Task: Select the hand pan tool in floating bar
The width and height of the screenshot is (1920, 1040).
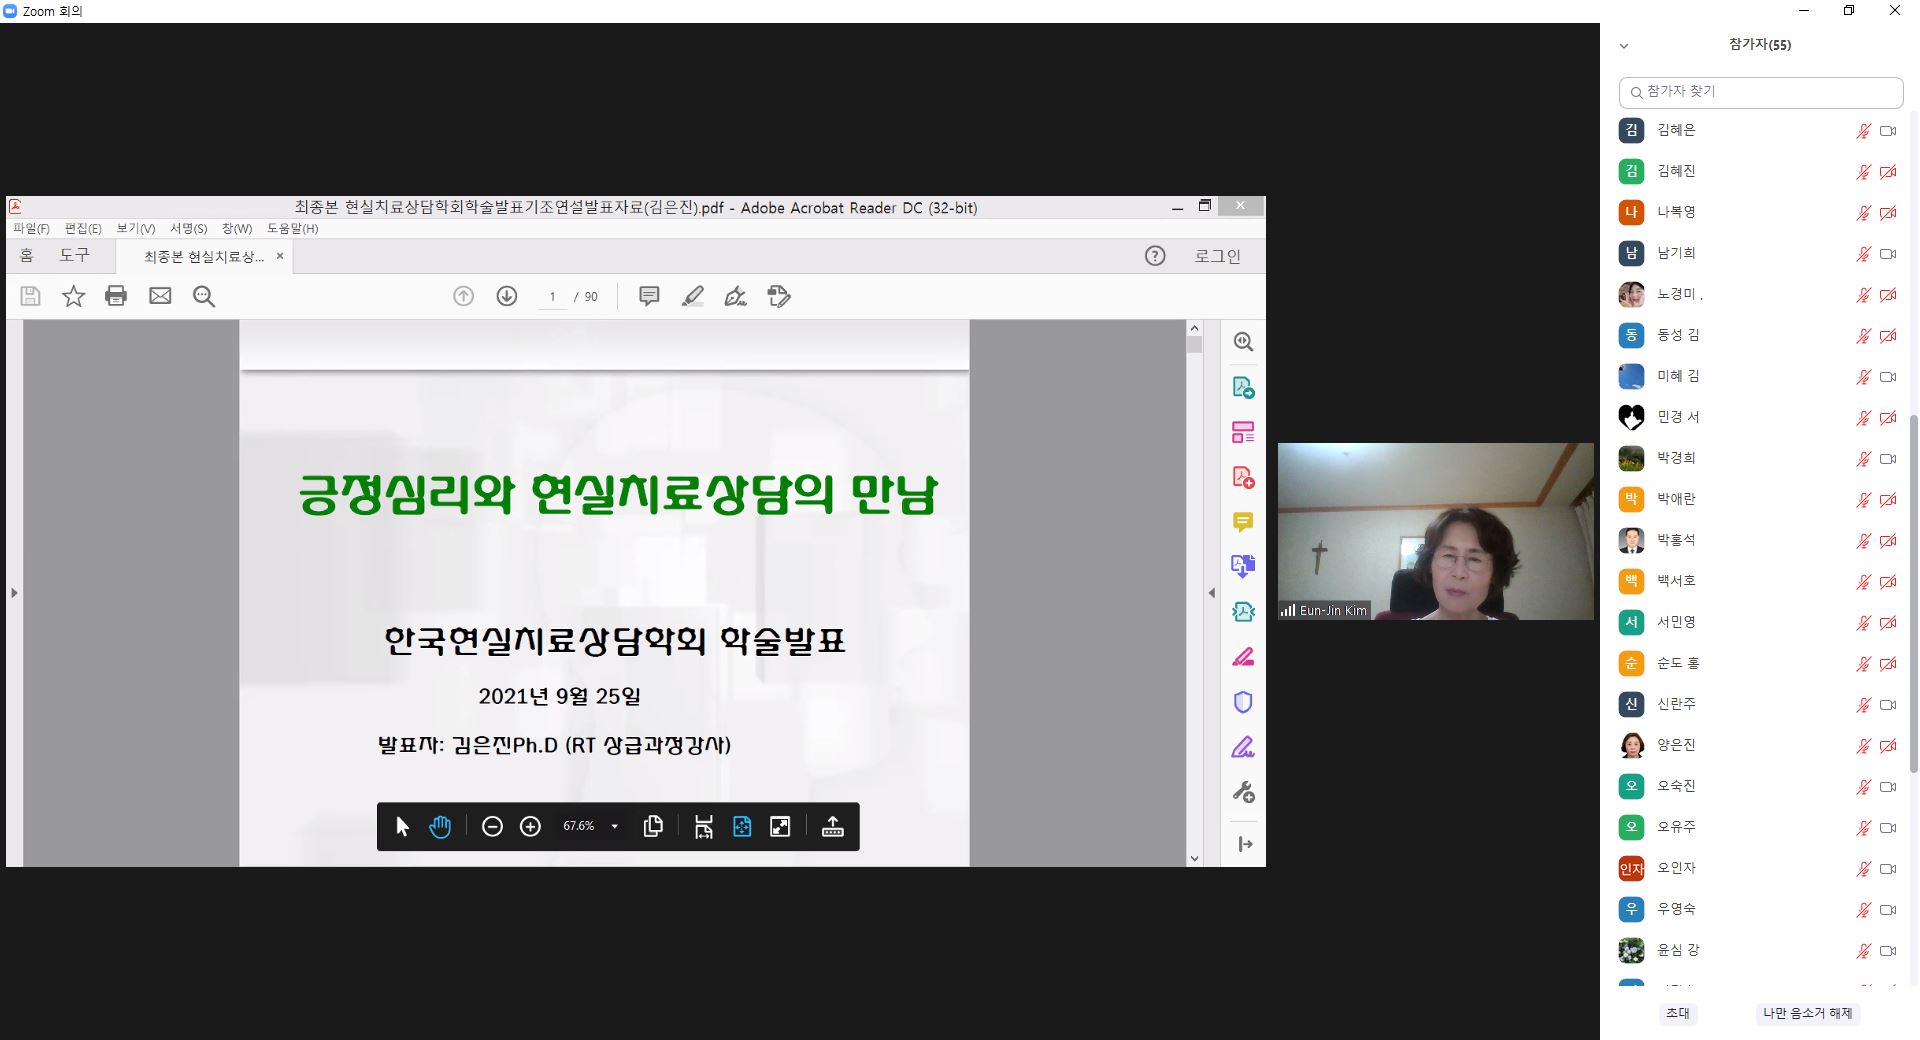Action: click(440, 827)
